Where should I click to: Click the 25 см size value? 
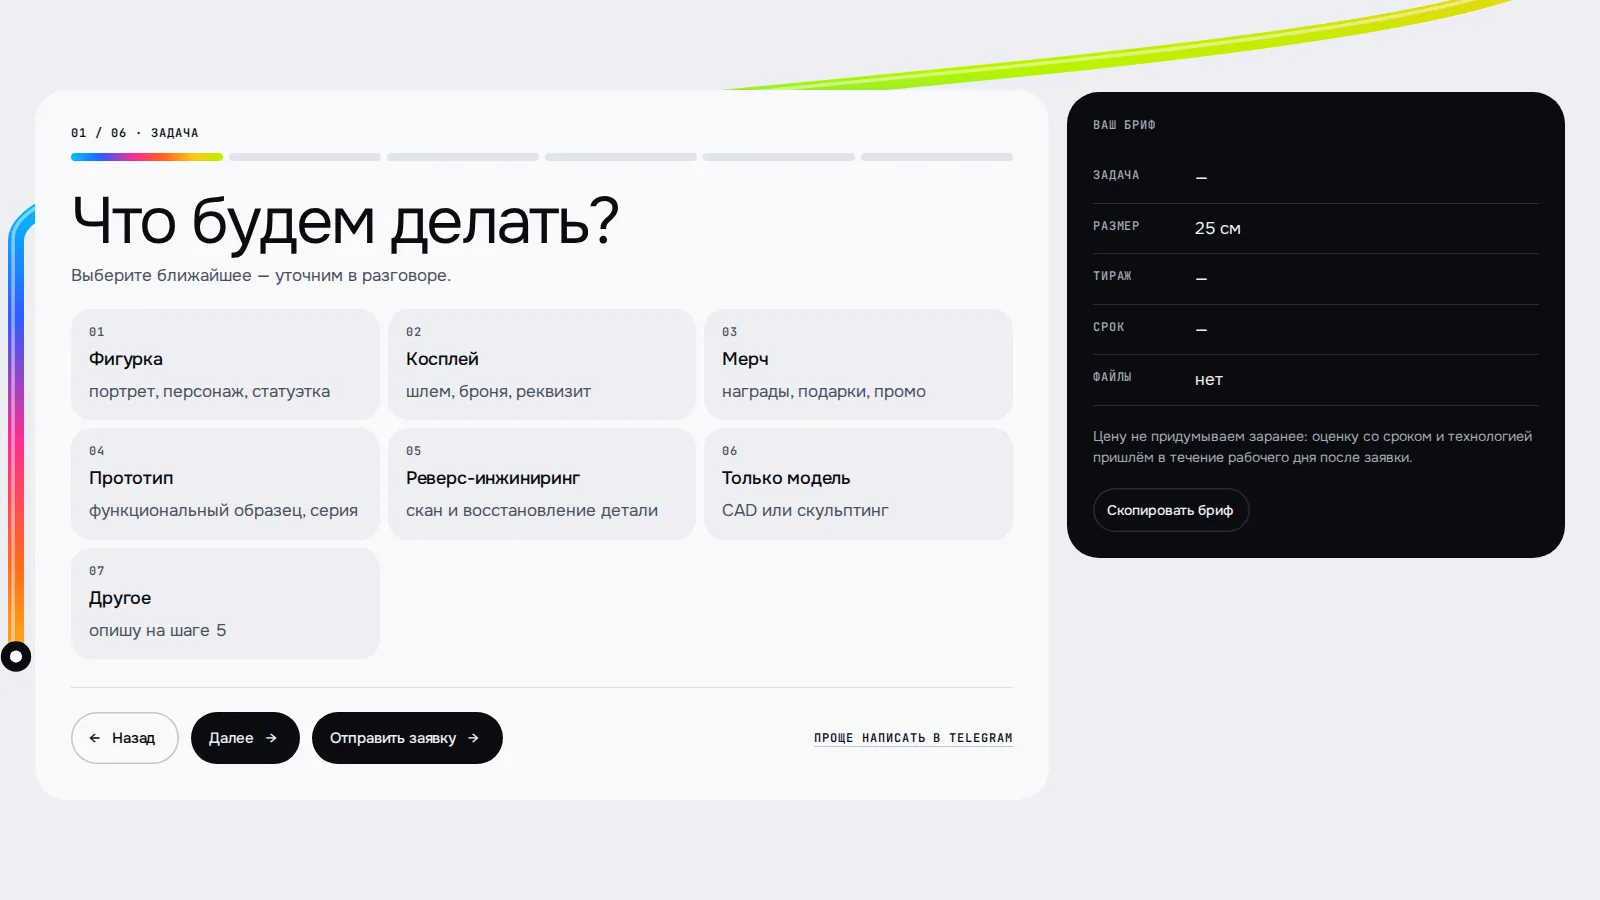click(x=1217, y=228)
